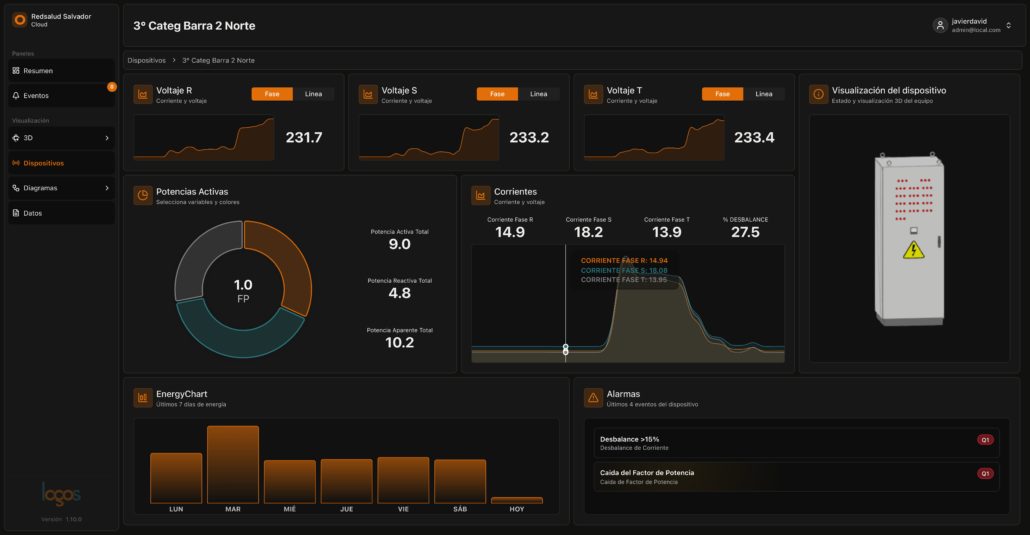The width and height of the screenshot is (1030, 535).
Task: Click the Alarmas warning triangle icon
Action: pos(593,398)
